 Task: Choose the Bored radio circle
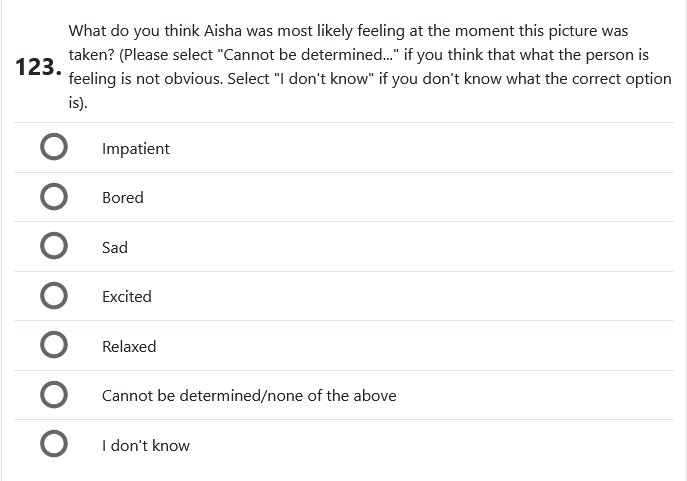point(54,197)
